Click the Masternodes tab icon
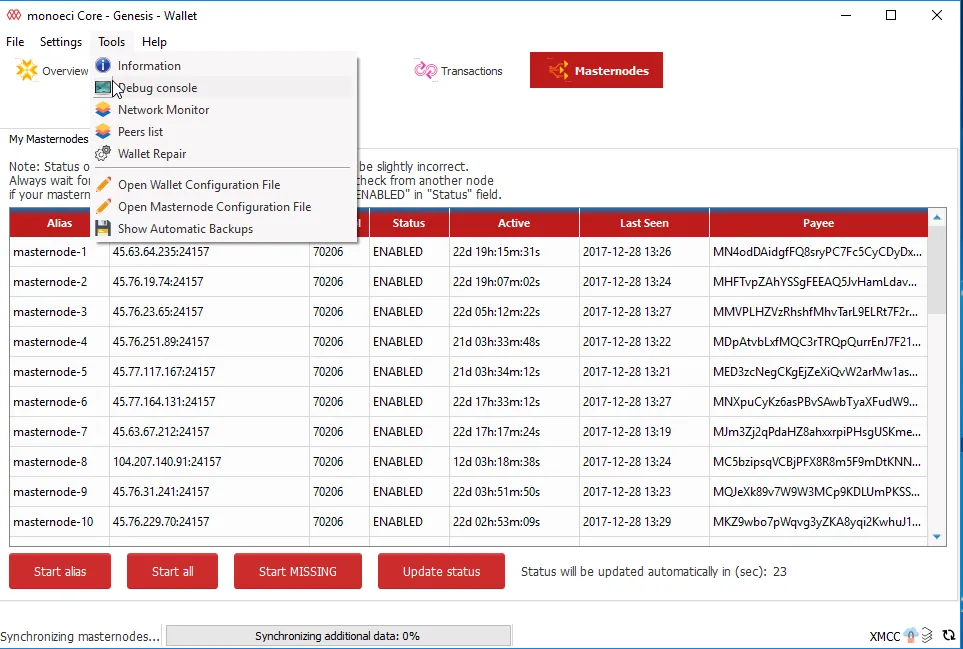The height and width of the screenshot is (649, 963). pos(558,71)
